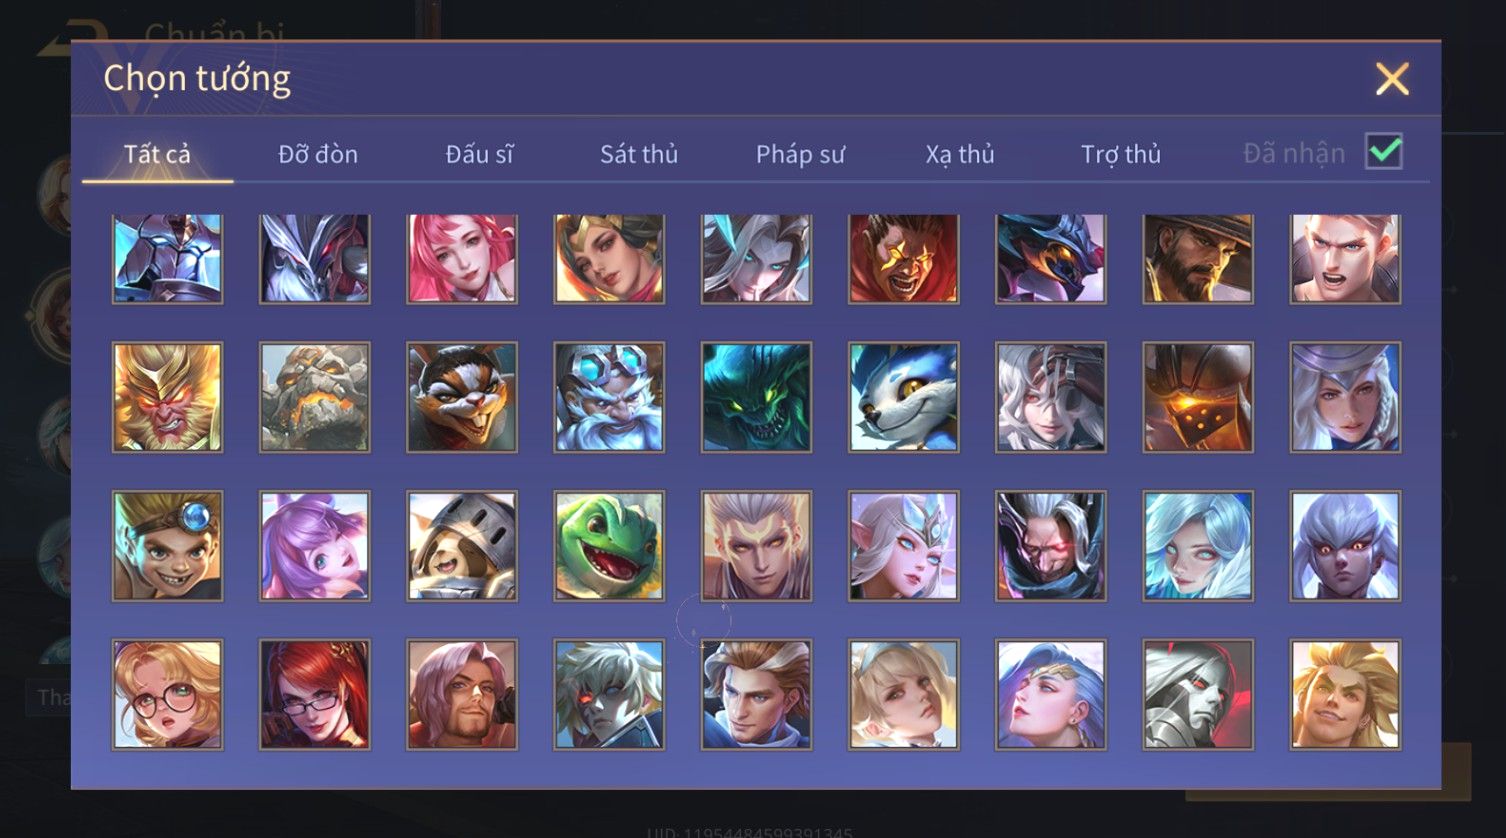The image size is (1506, 838).
Task: Switch to the Đỡ đòn tab
Action: pyautogui.click(x=318, y=154)
